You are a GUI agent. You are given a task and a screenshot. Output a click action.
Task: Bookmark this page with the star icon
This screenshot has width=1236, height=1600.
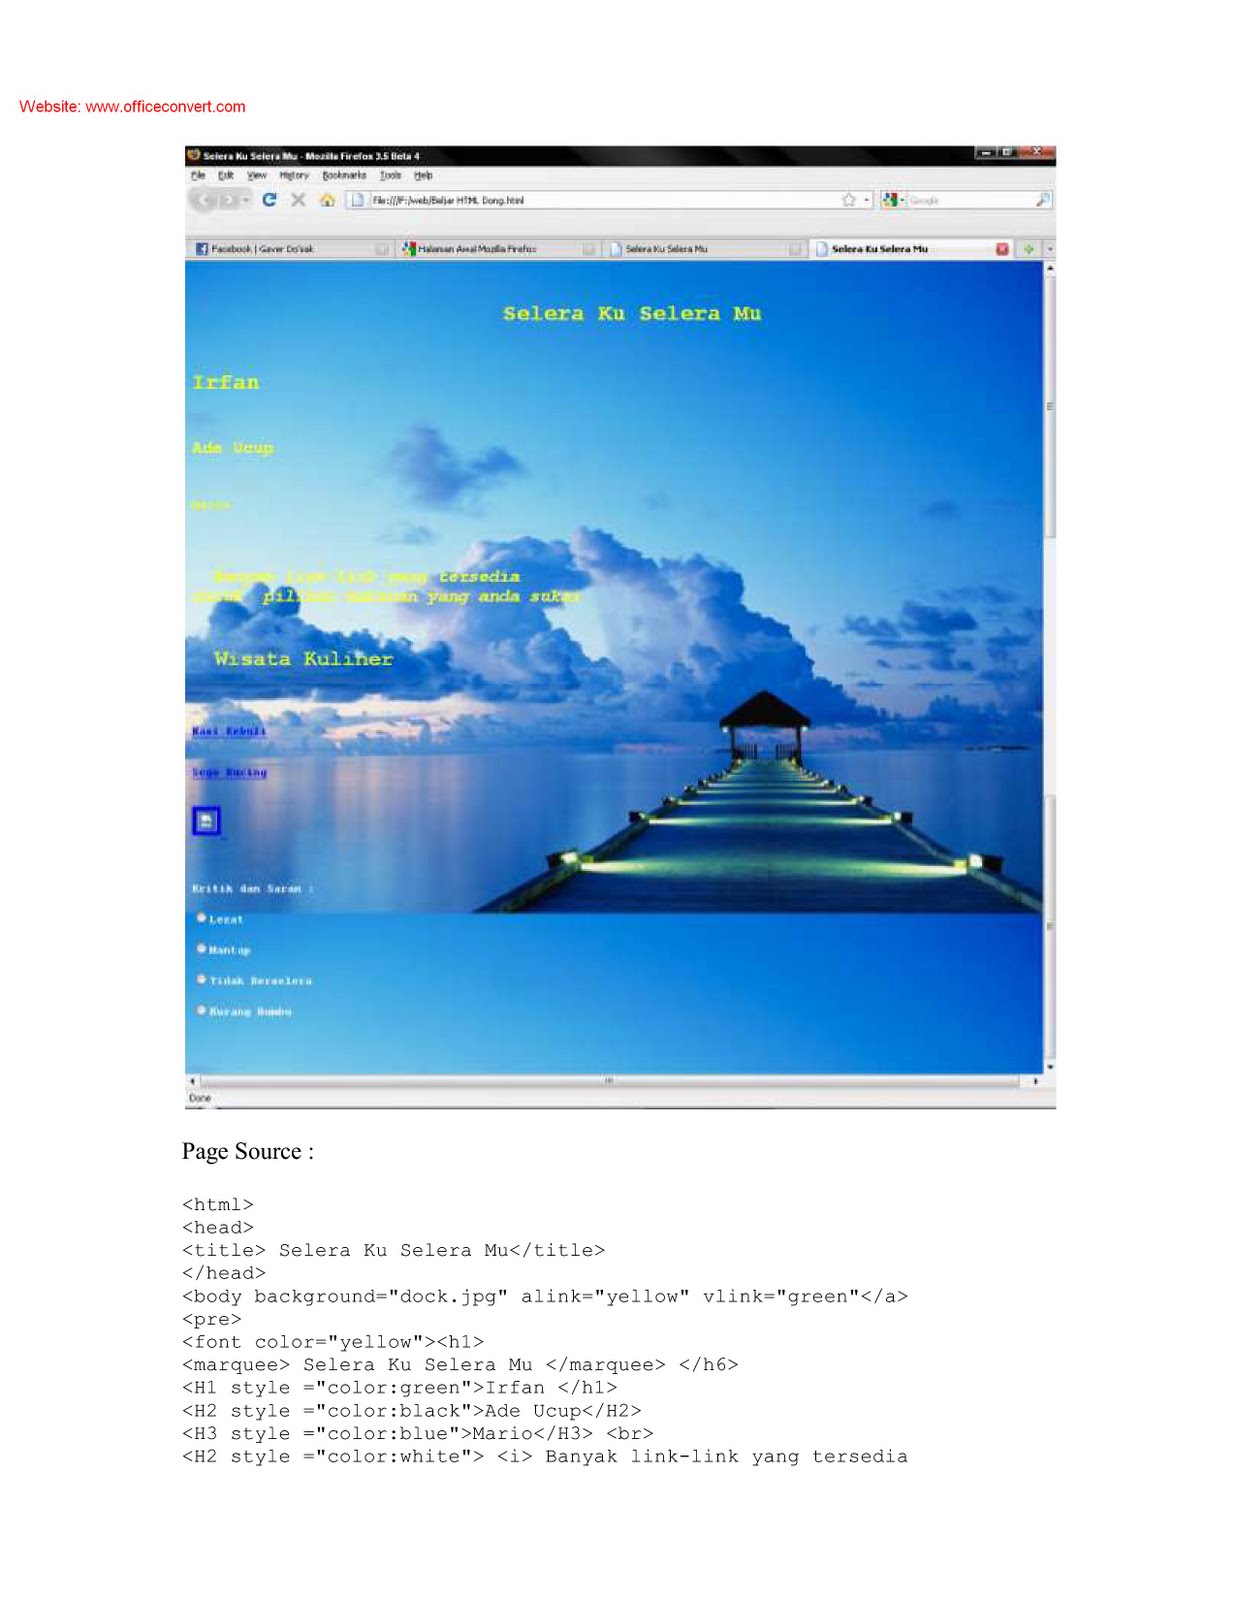pyautogui.click(x=849, y=200)
